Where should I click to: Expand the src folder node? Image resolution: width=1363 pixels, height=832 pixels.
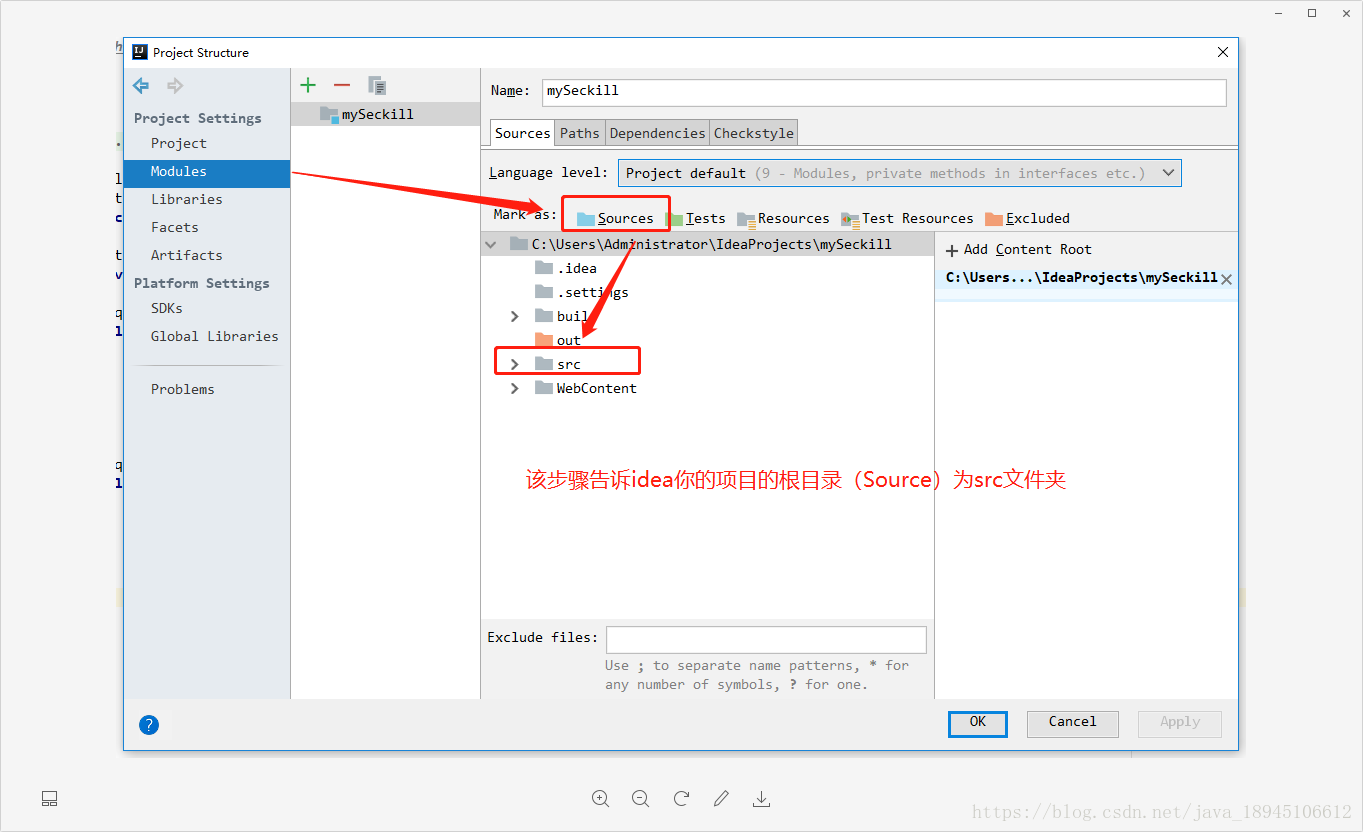click(515, 364)
